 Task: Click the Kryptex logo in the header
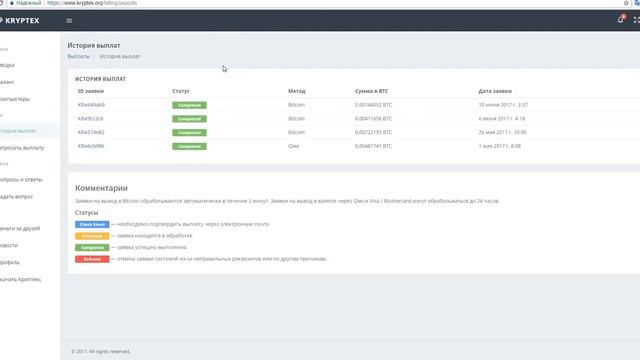tap(20, 20)
